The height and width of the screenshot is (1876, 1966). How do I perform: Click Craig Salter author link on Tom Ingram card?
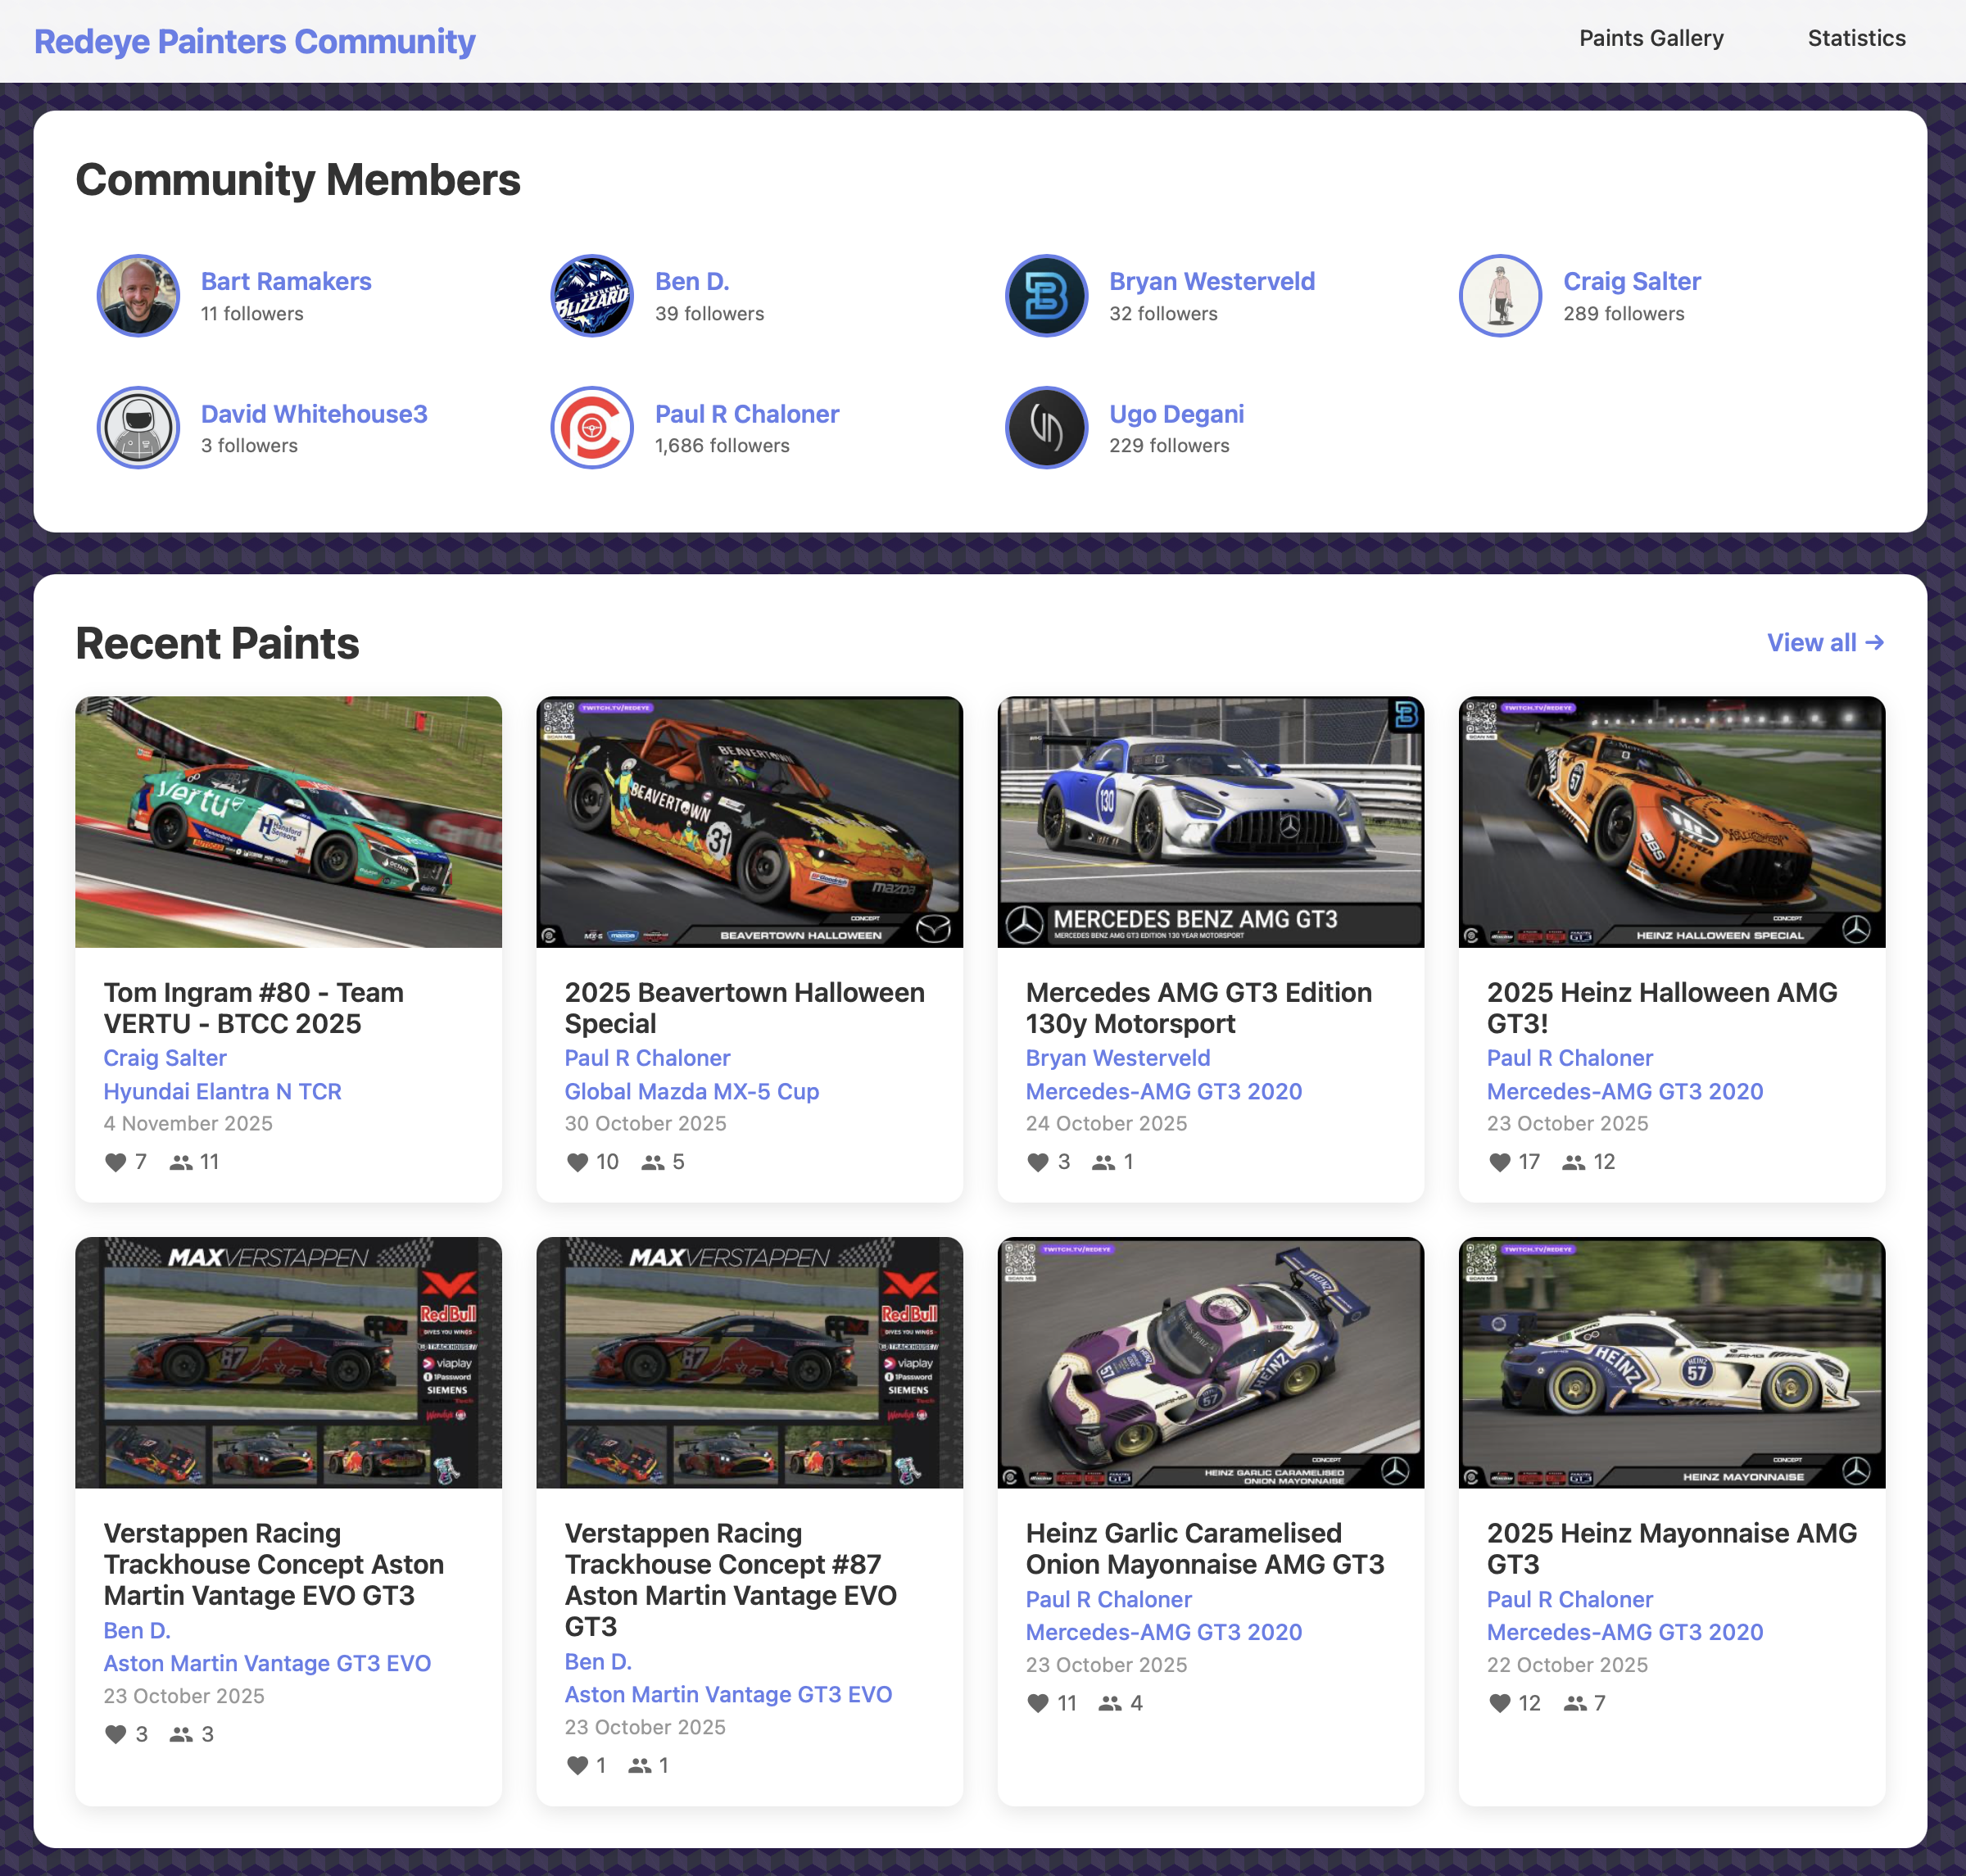pyautogui.click(x=165, y=1058)
